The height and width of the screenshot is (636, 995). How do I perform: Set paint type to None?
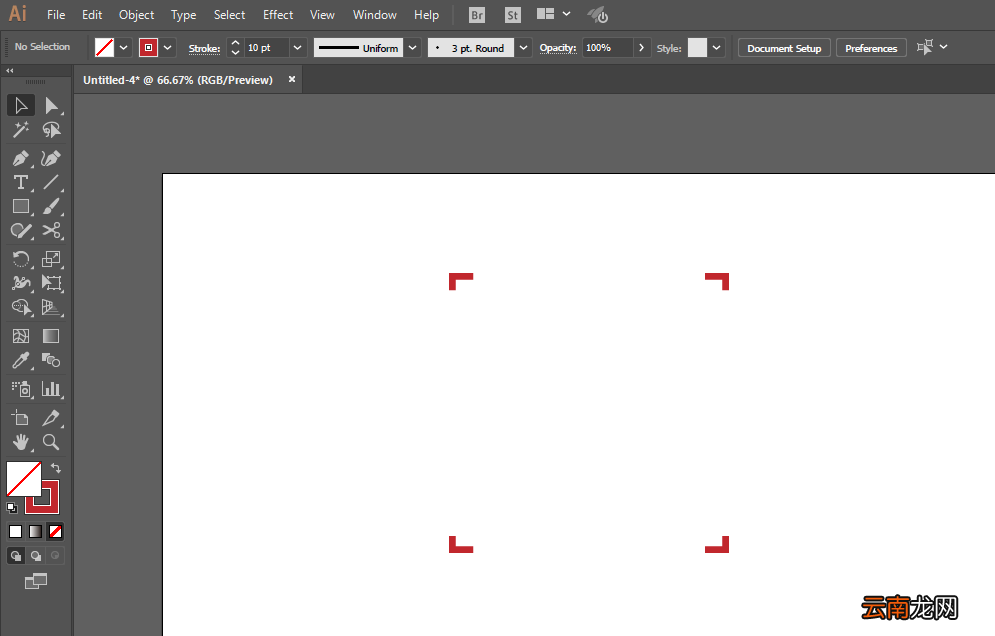pos(55,532)
